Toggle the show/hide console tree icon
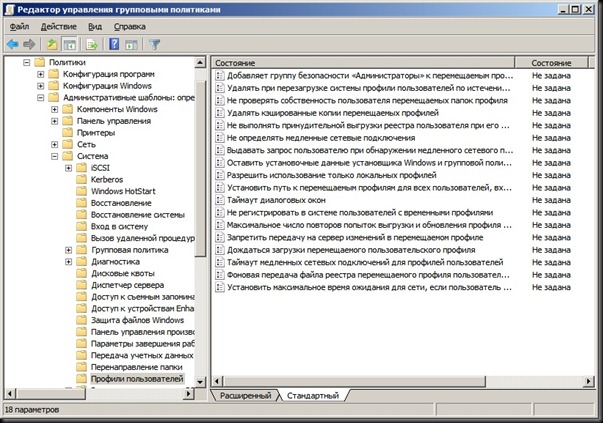The image size is (603, 423). click(70, 44)
